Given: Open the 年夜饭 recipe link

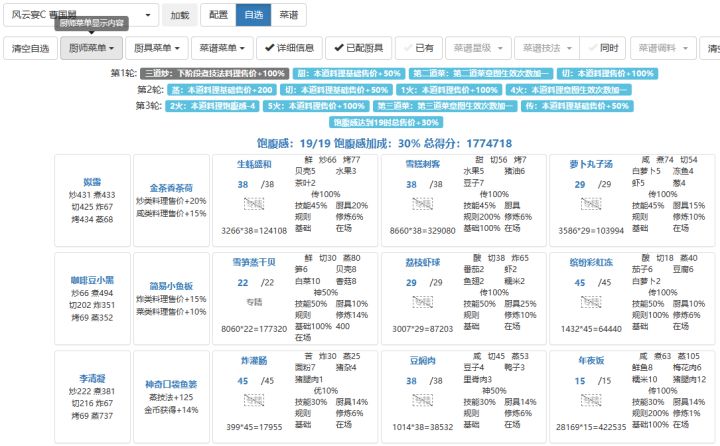Looking at the screenshot, I should [591, 361].
